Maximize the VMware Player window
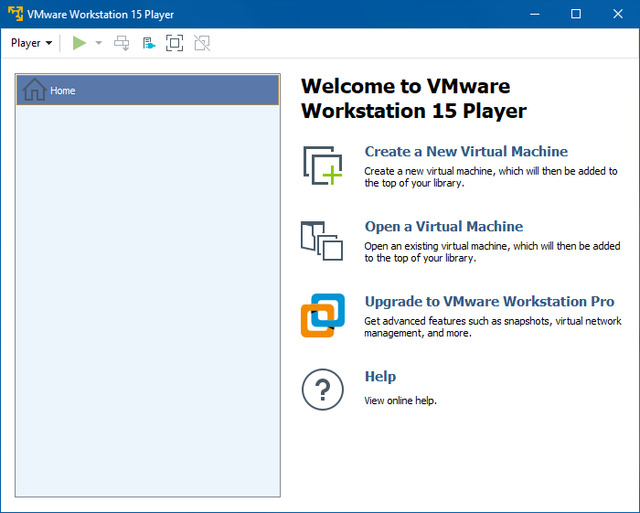The image size is (640, 513). 575,14
